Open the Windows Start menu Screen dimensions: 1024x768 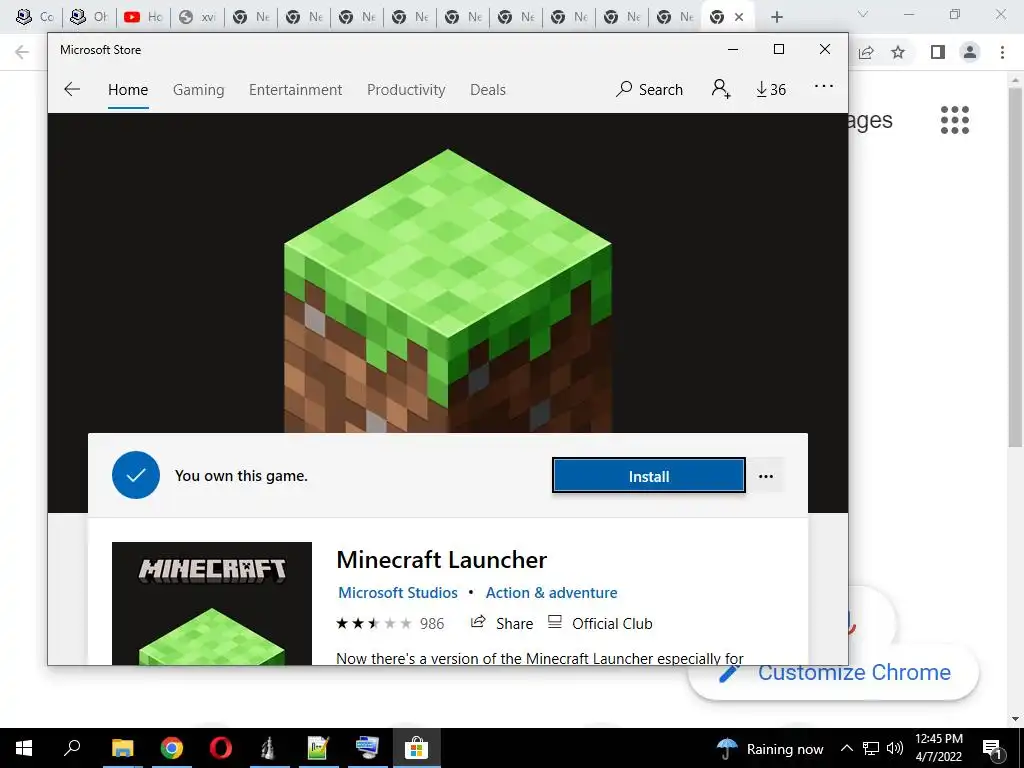point(24,748)
